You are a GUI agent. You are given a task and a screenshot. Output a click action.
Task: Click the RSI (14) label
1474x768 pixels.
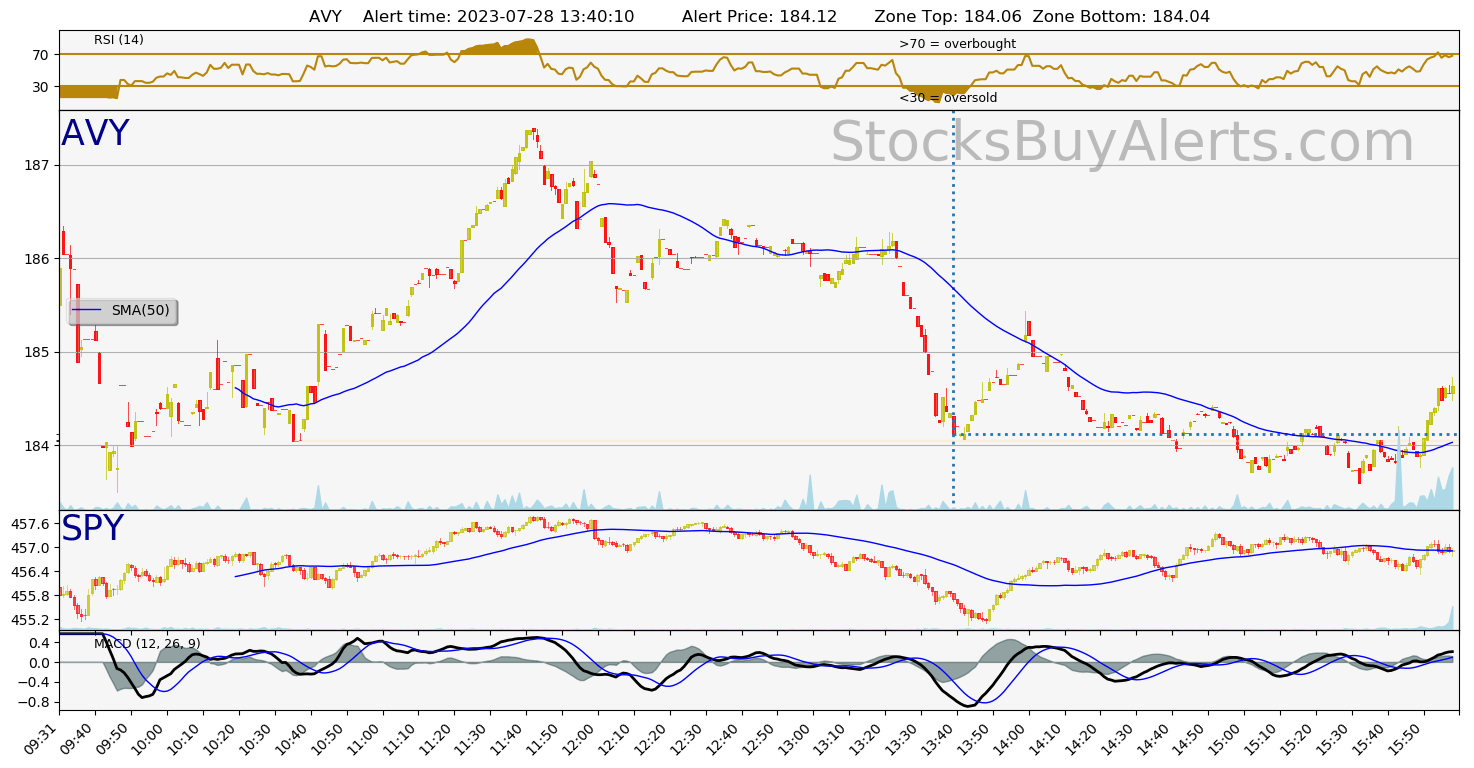click(x=119, y=40)
